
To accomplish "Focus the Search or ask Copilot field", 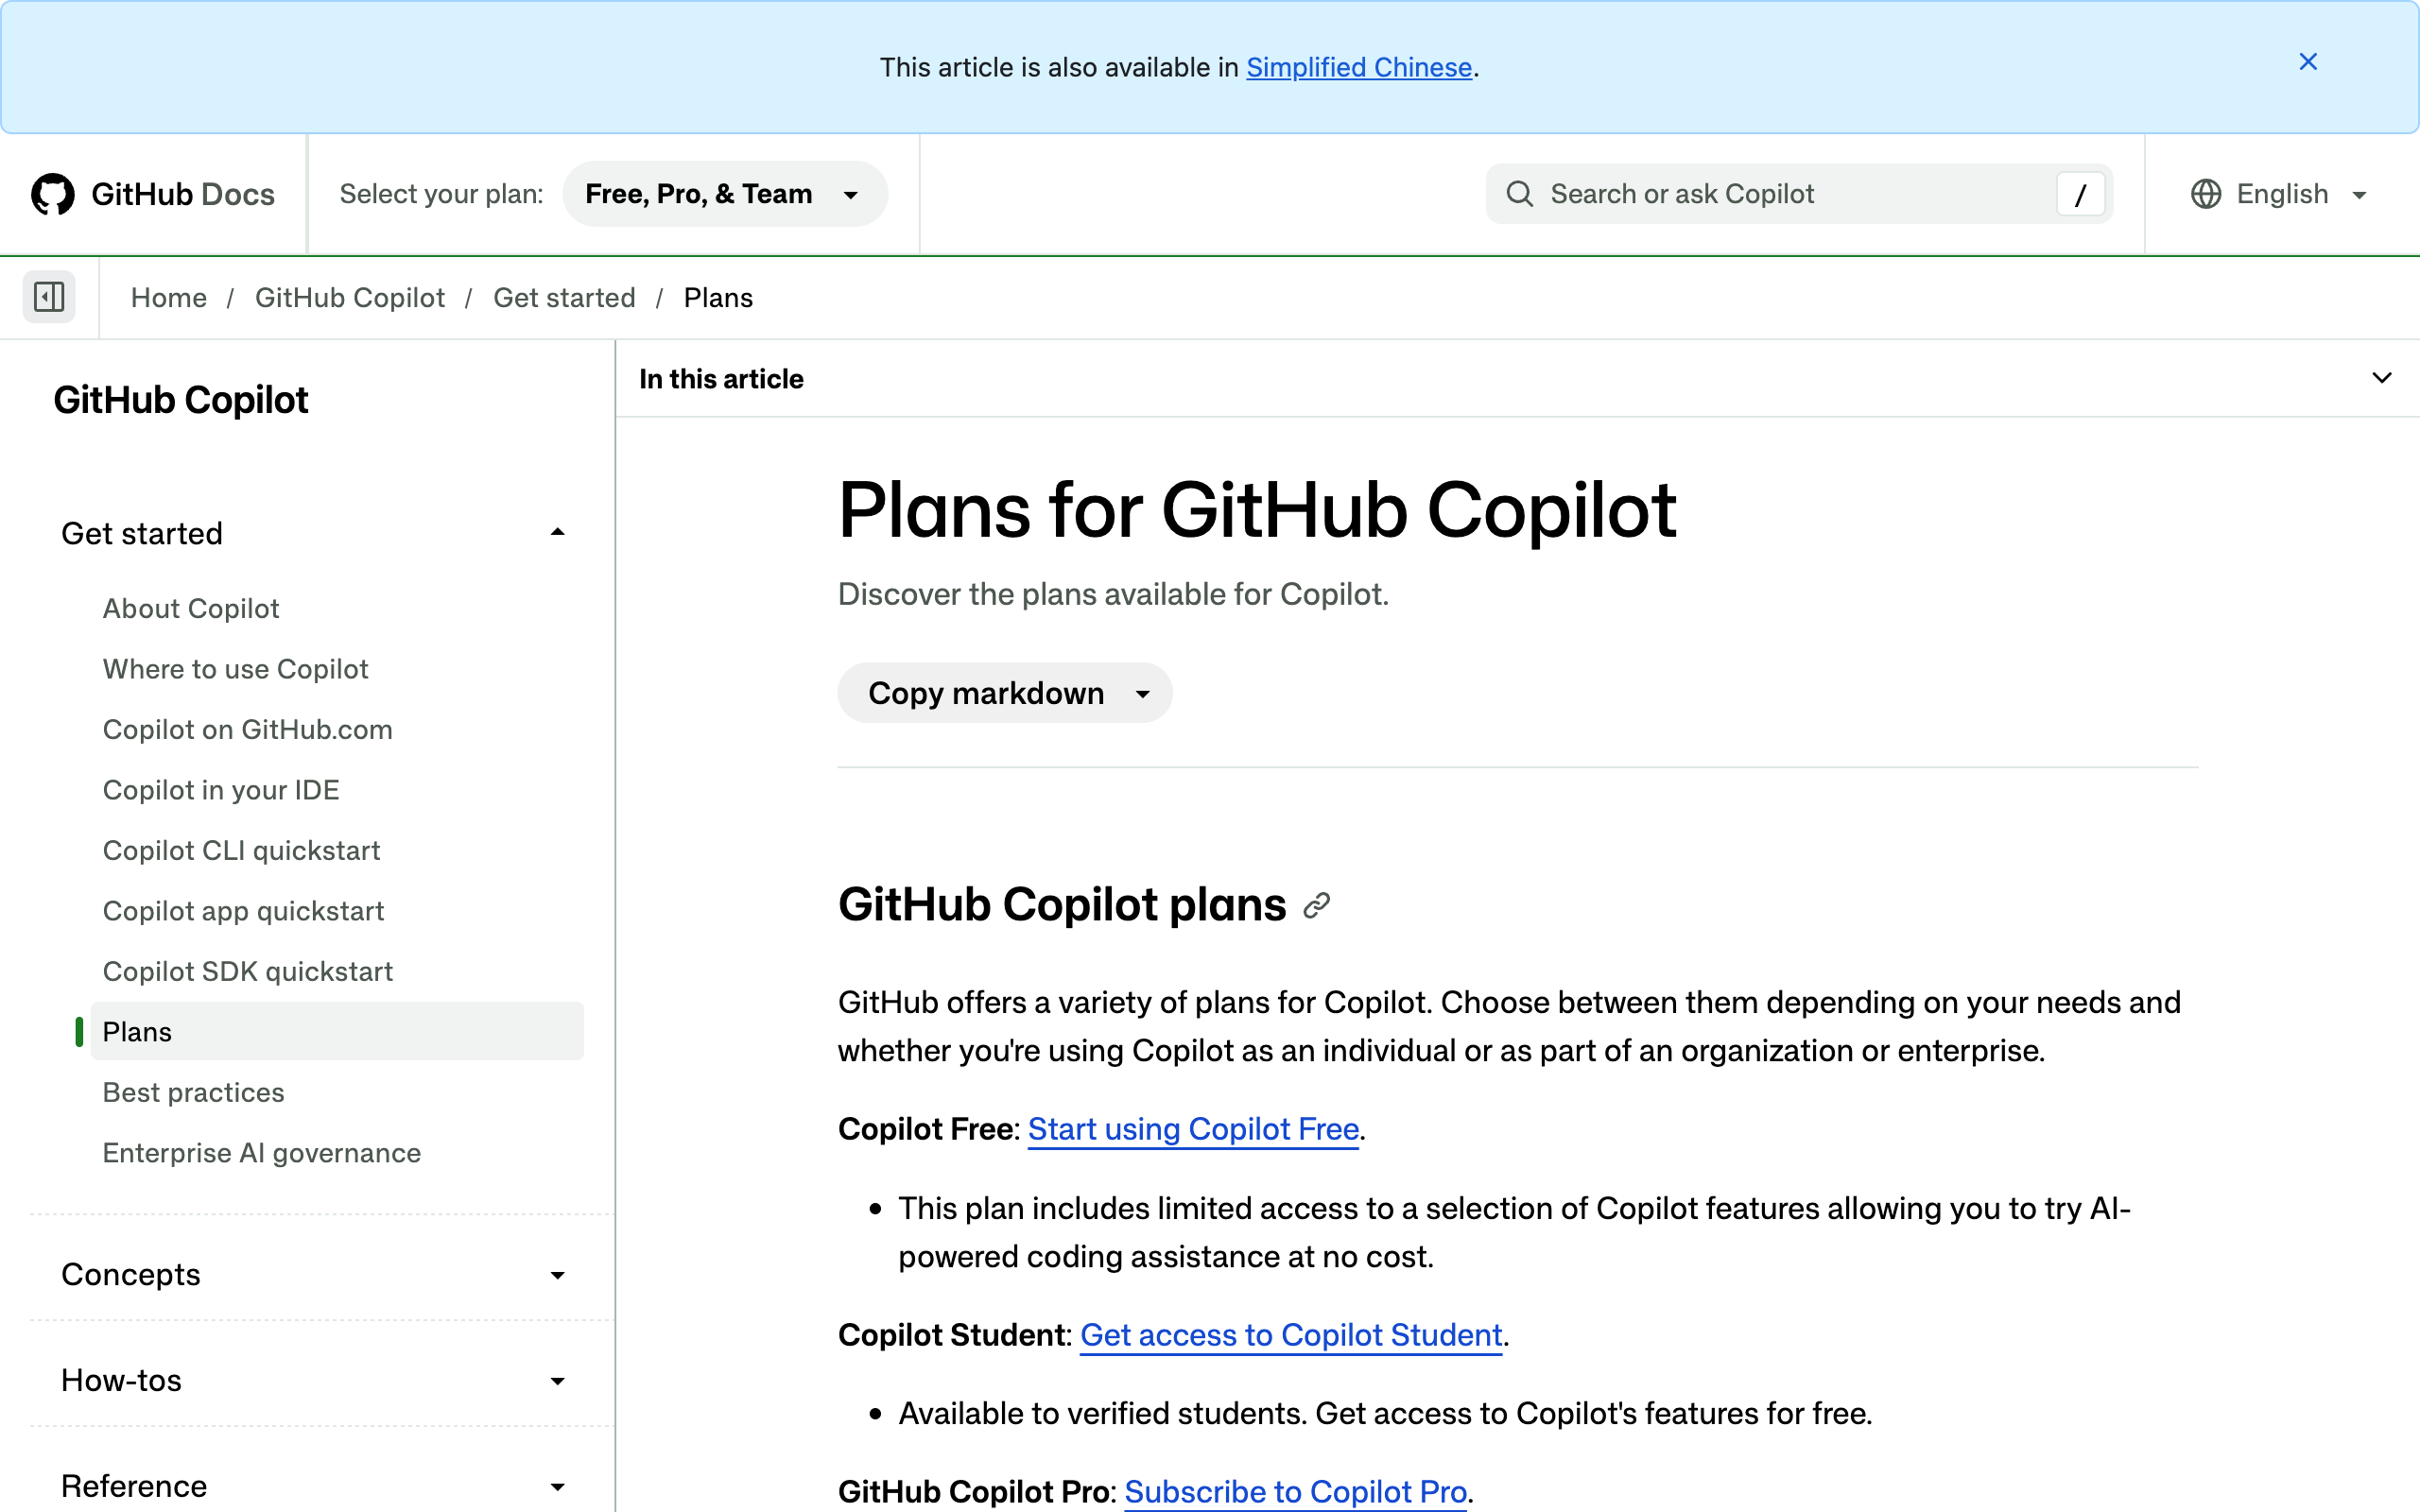I will pos(1799,194).
